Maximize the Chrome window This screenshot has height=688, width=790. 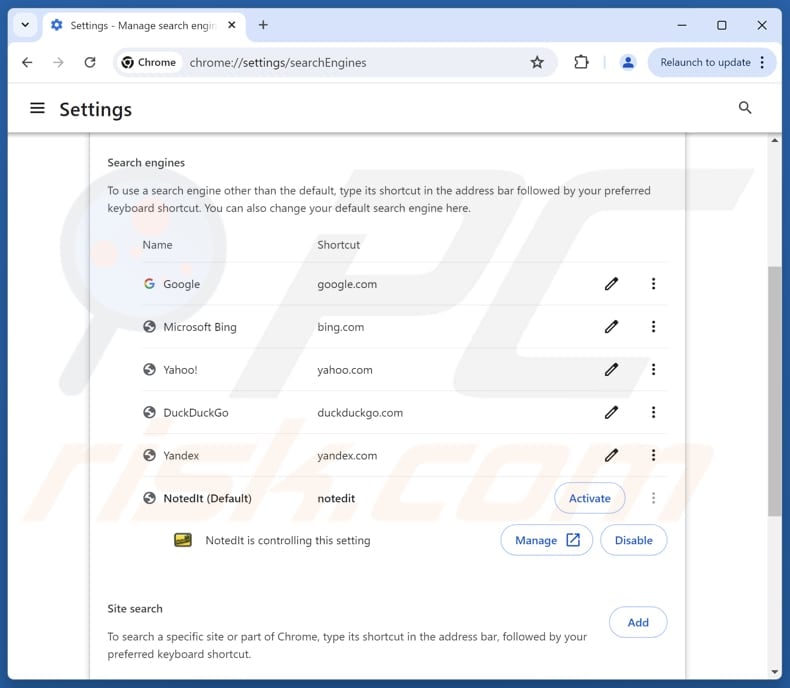pyautogui.click(x=721, y=25)
